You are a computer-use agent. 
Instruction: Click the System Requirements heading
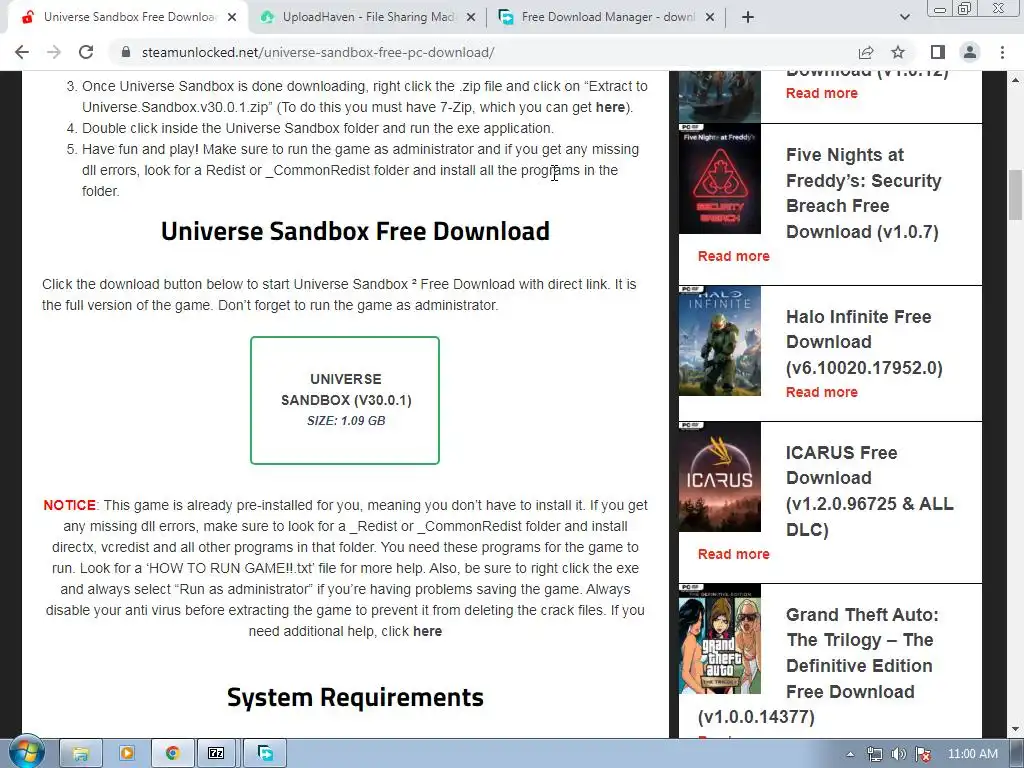point(355,697)
